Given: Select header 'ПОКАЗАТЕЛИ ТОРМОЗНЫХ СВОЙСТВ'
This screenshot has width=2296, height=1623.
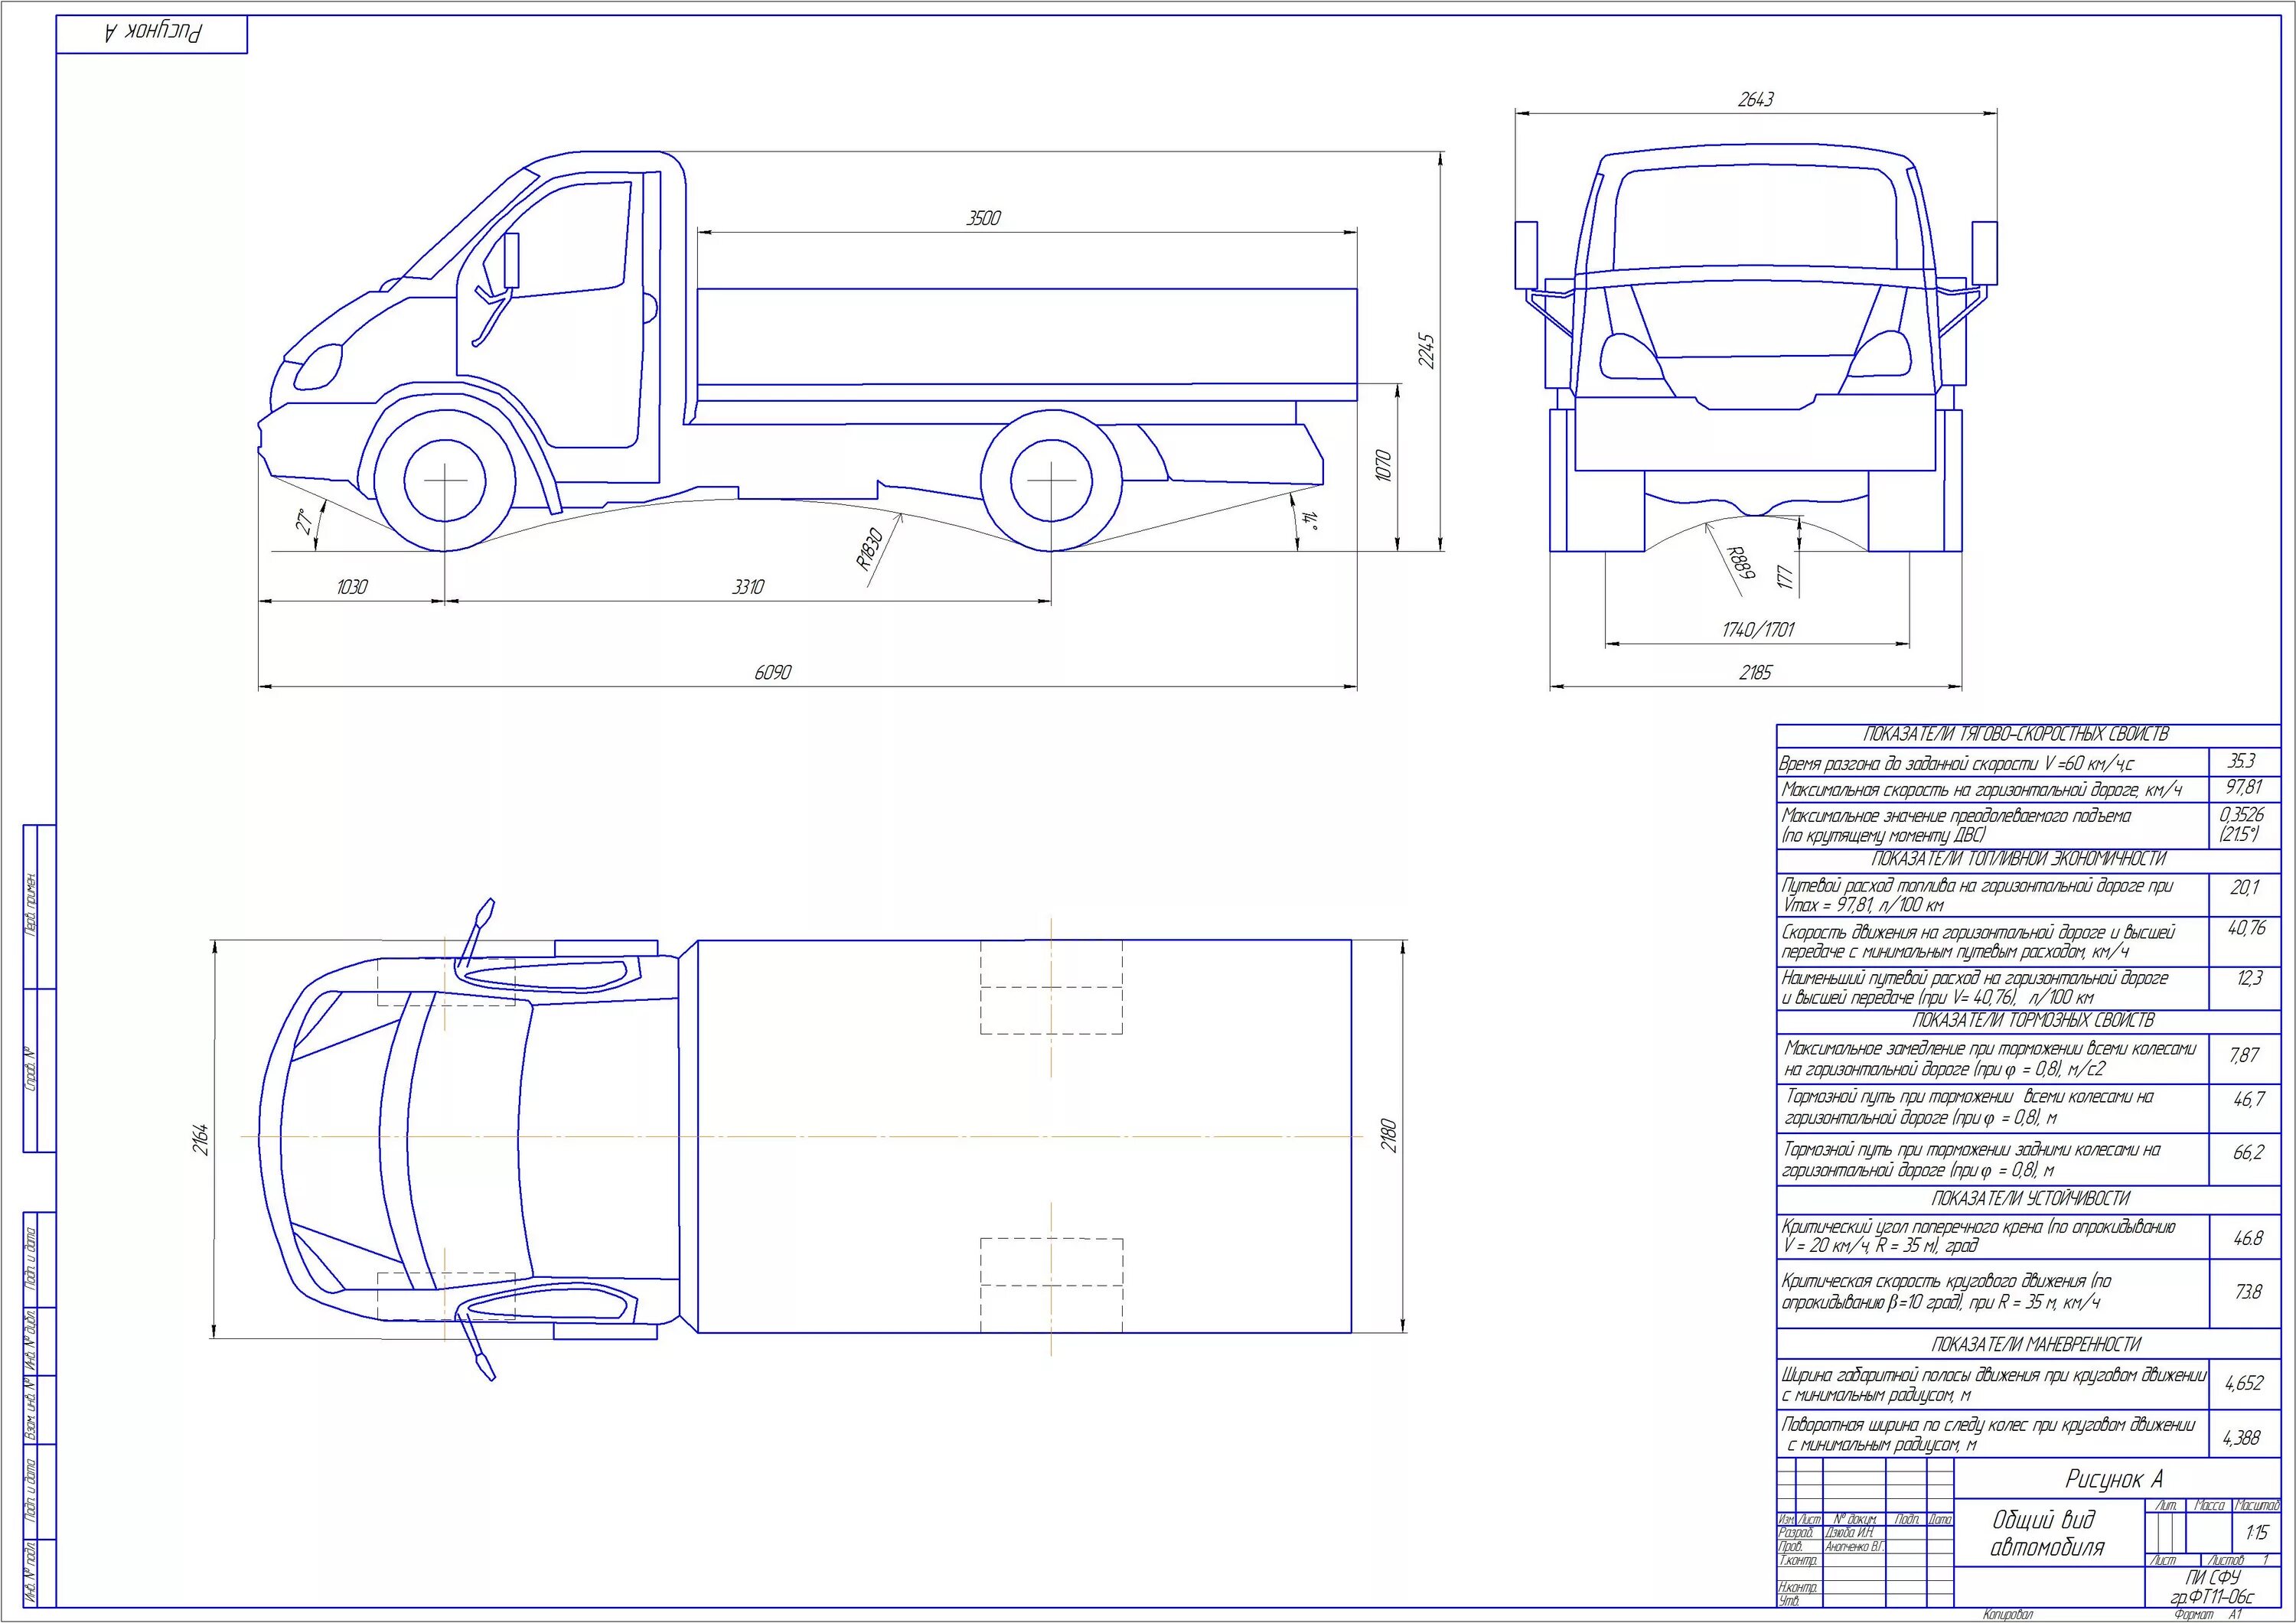Looking at the screenshot, I should point(2029,1021).
